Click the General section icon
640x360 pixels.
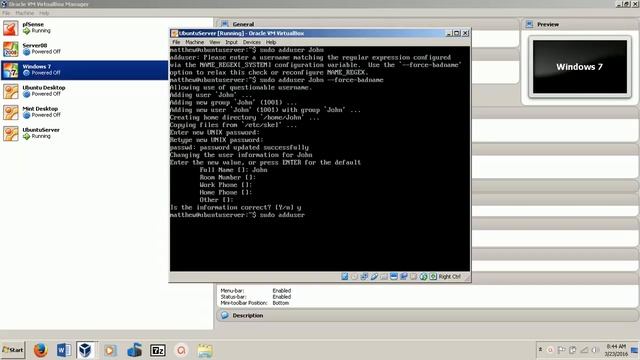coord(224,24)
